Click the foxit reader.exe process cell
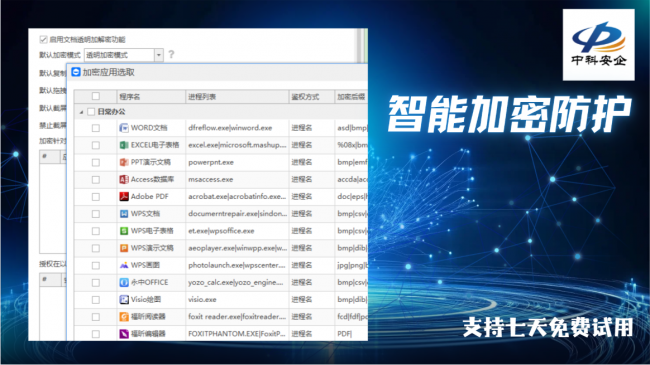 coord(237,317)
